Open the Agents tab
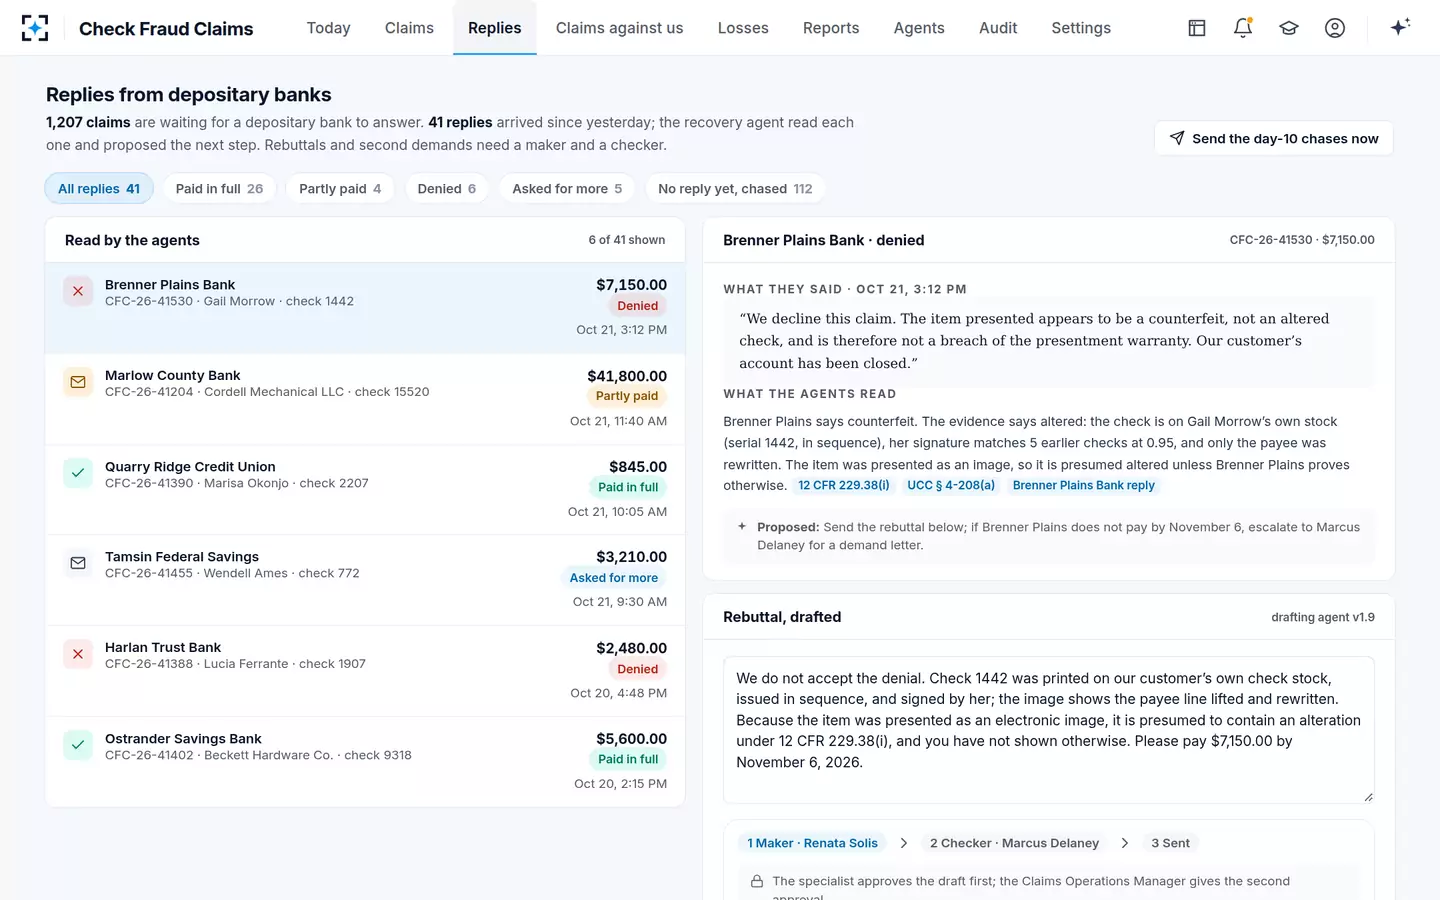1440x900 pixels. click(919, 28)
